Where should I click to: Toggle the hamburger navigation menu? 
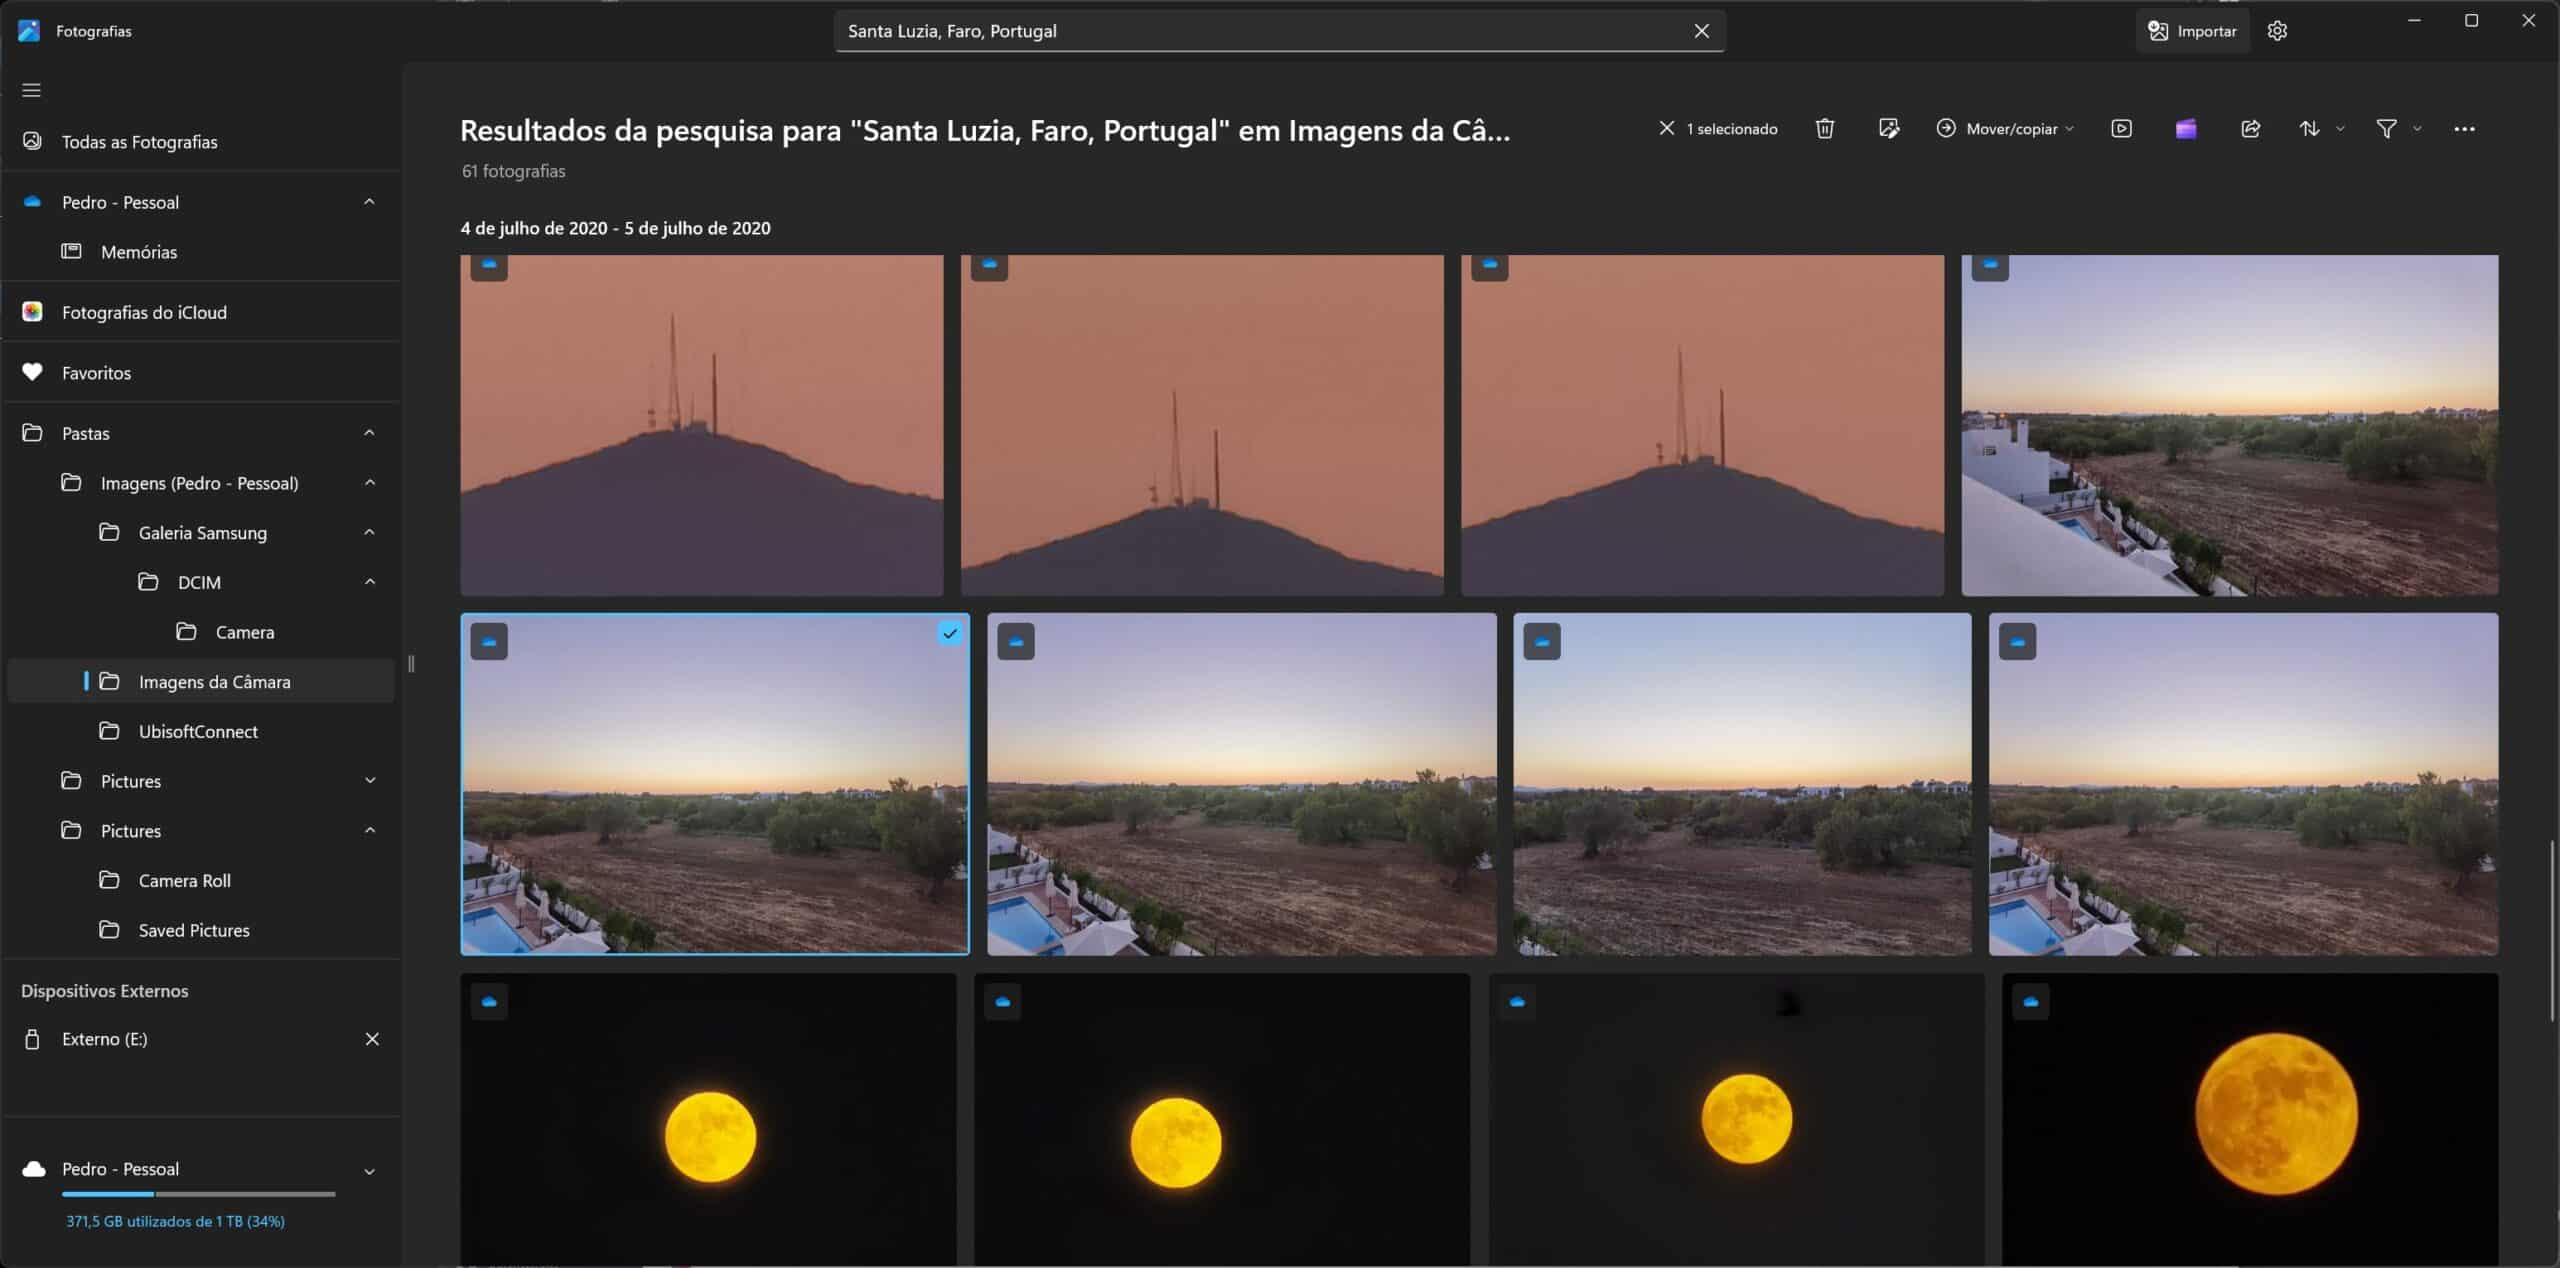coord(32,90)
